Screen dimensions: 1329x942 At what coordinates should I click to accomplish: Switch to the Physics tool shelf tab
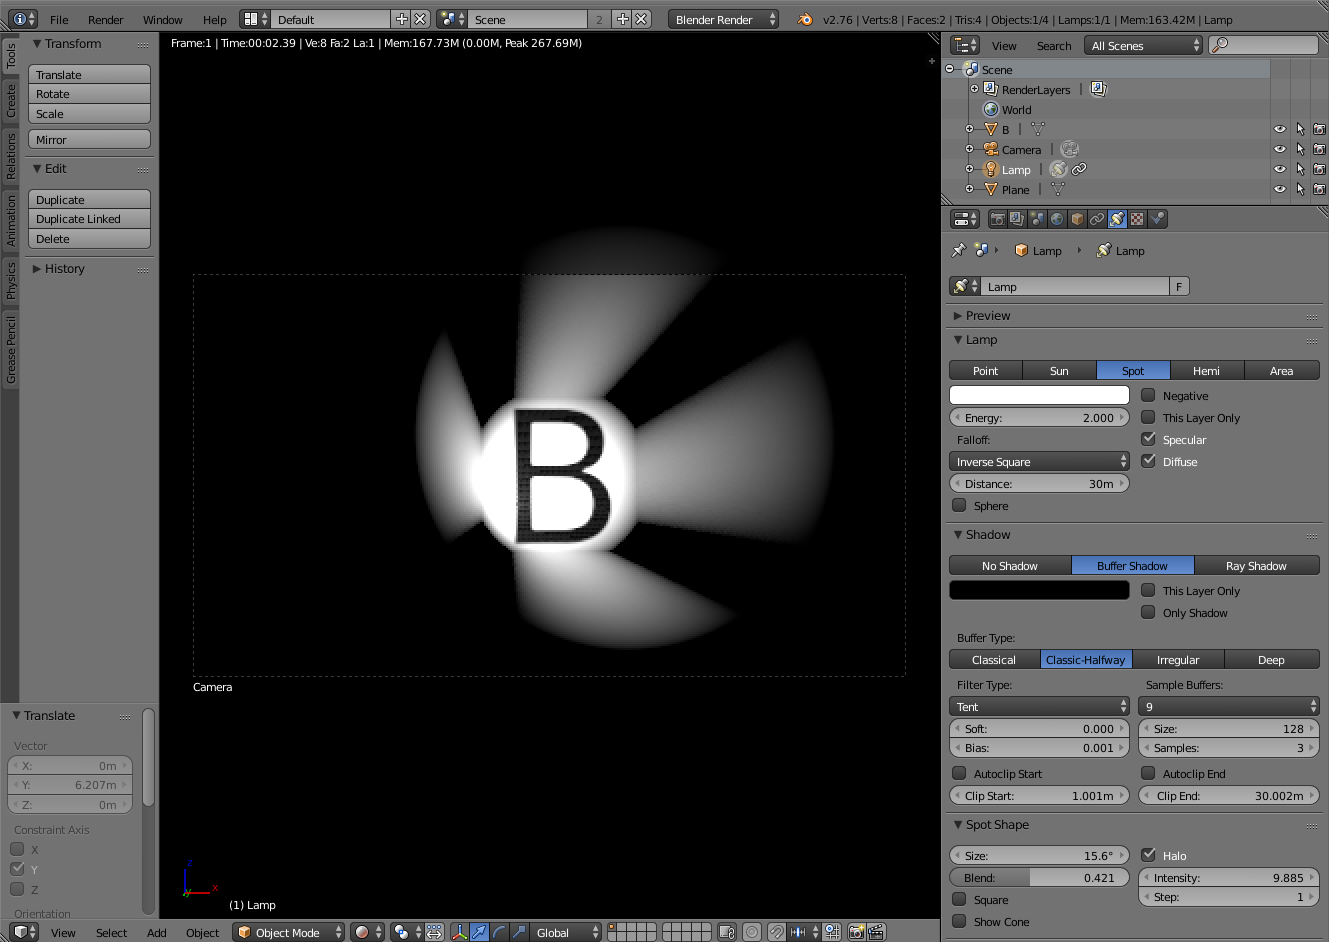[x=11, y=280]
